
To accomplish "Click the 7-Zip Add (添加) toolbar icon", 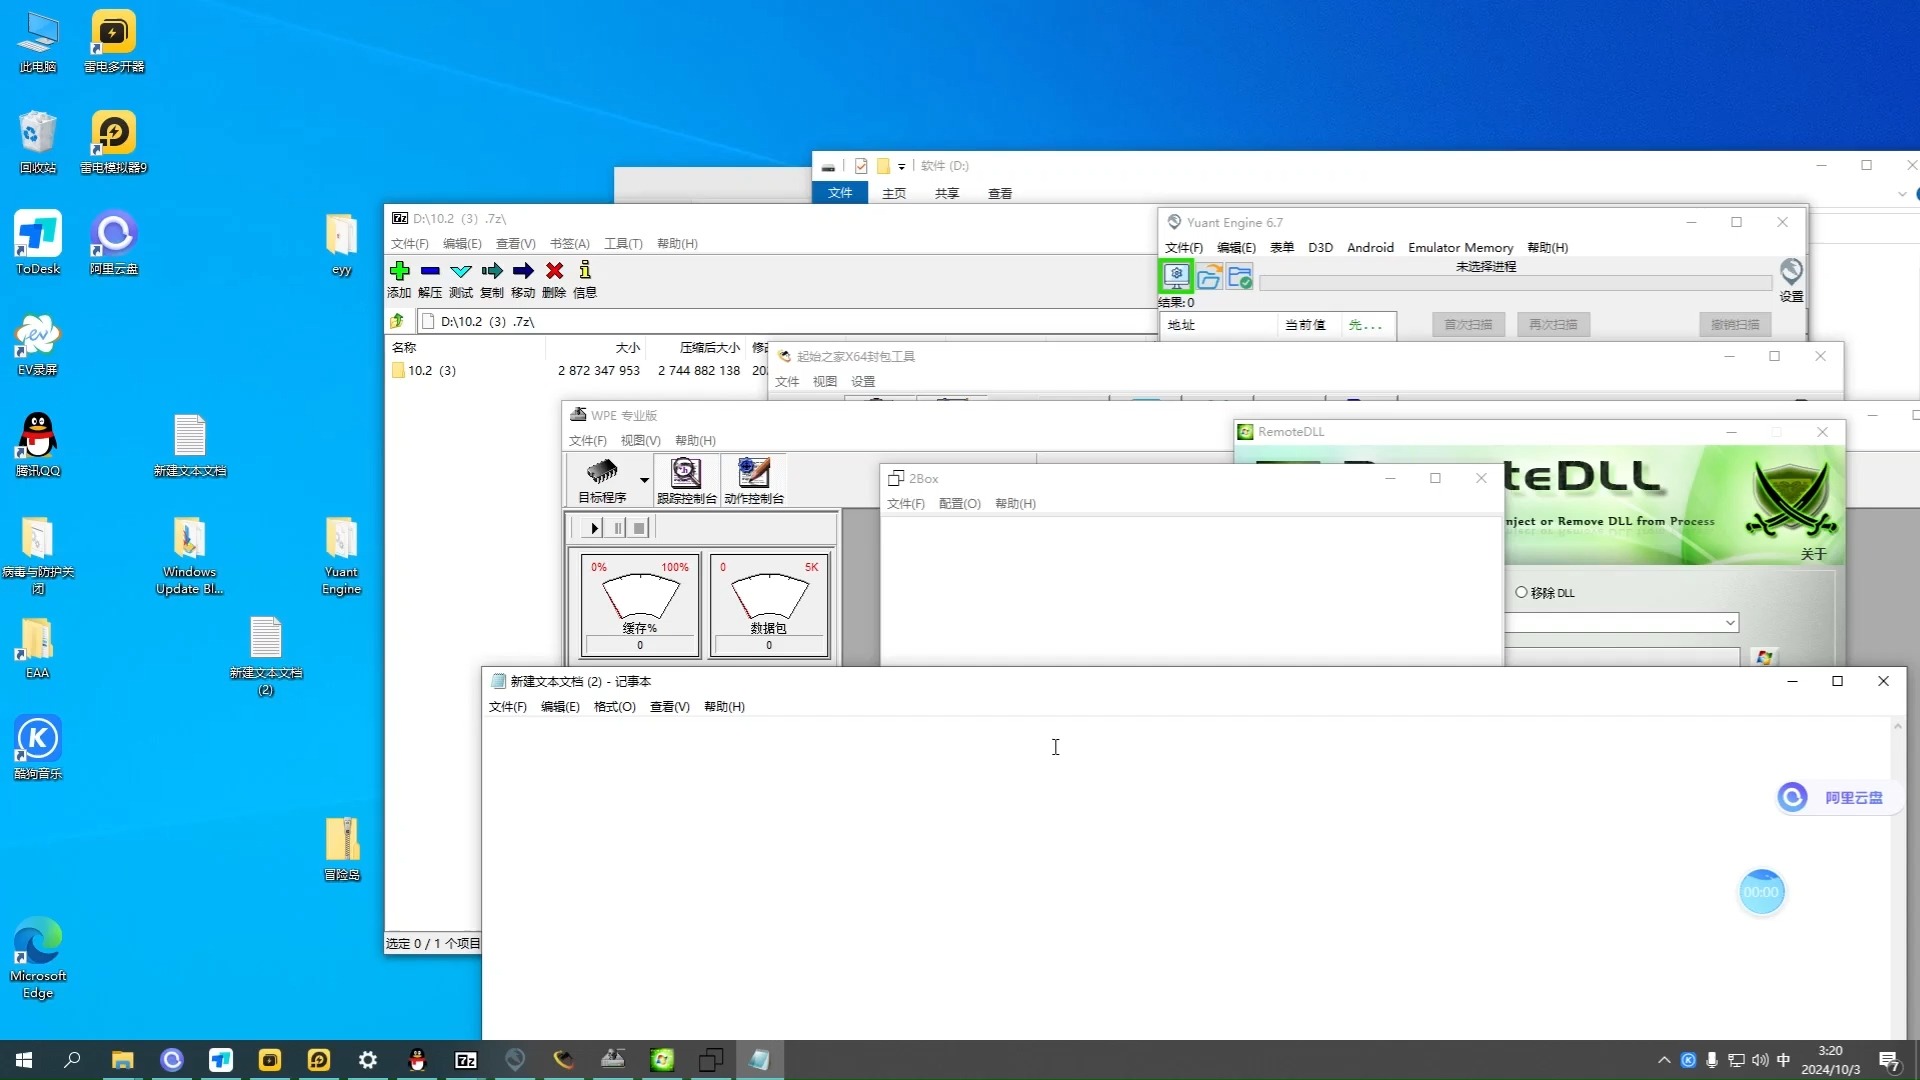I will 399,271.
